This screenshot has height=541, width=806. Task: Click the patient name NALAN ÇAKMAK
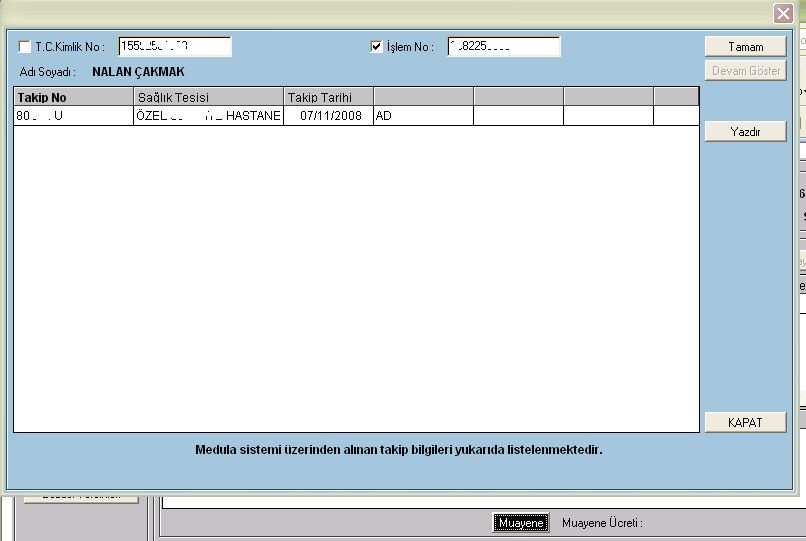click(x=138, y=72)
